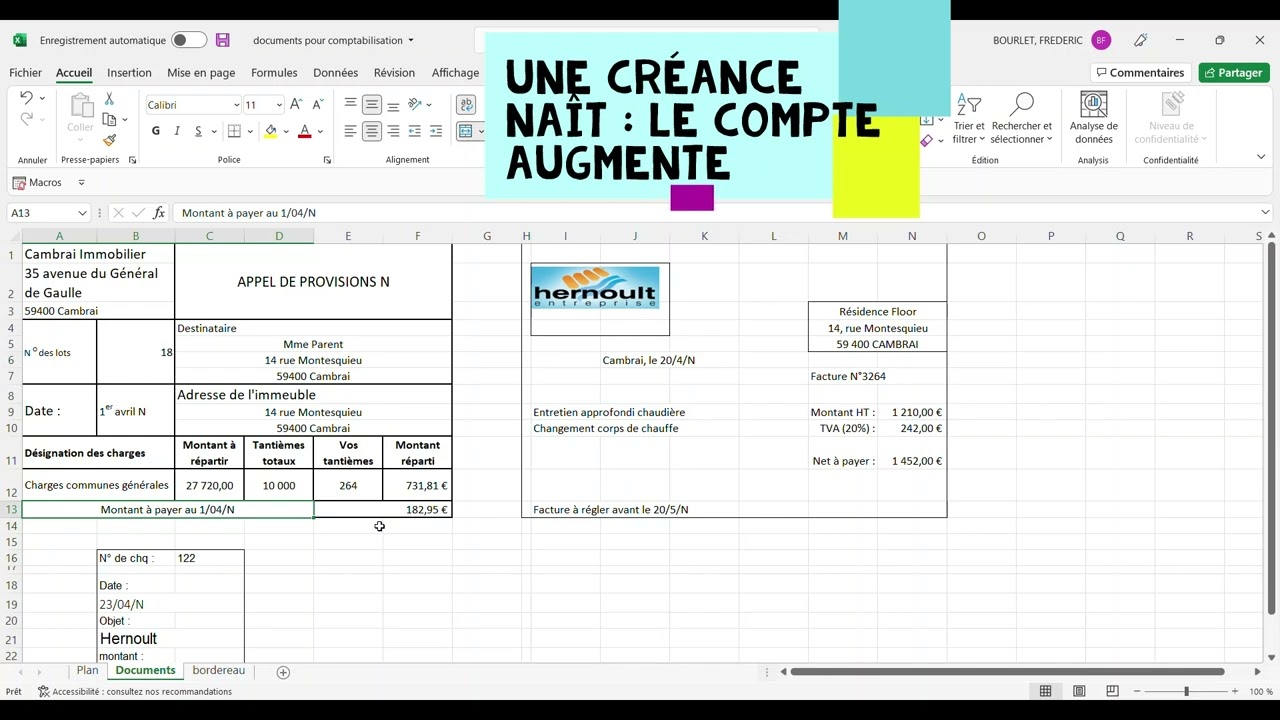The image size is (1280, 720).
Task: Click the green Partager button
Action: pyautogui.click(x=1234, y=73)
